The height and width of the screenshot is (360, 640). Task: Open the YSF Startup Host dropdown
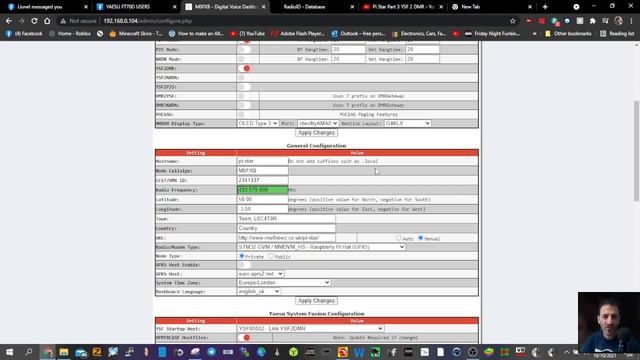tap(311, 329)
